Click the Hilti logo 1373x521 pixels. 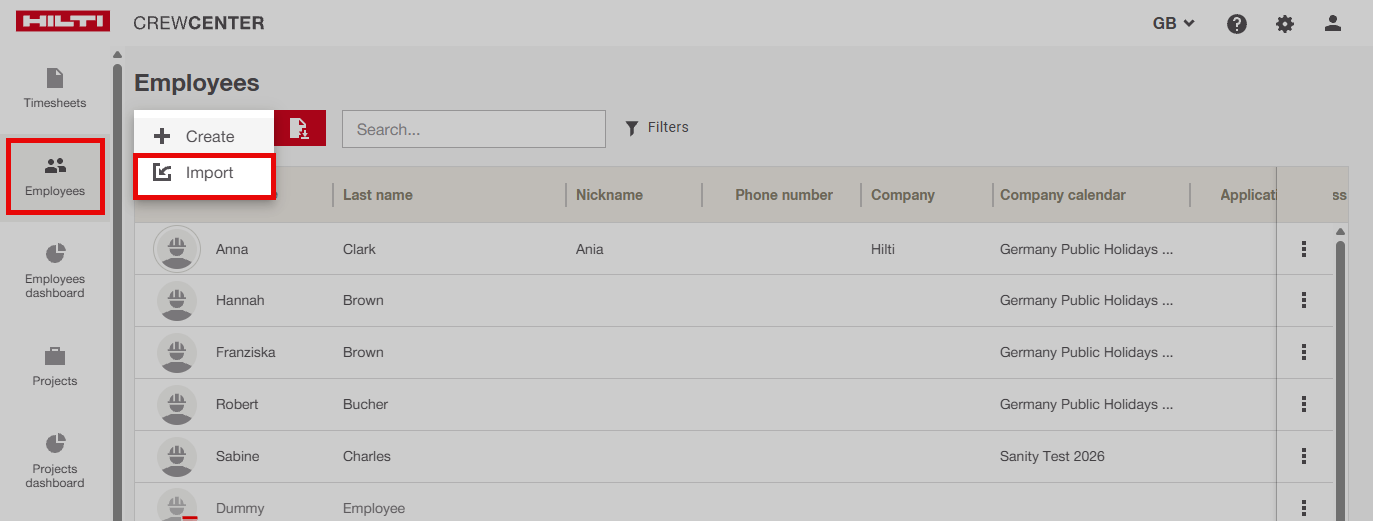63,22
